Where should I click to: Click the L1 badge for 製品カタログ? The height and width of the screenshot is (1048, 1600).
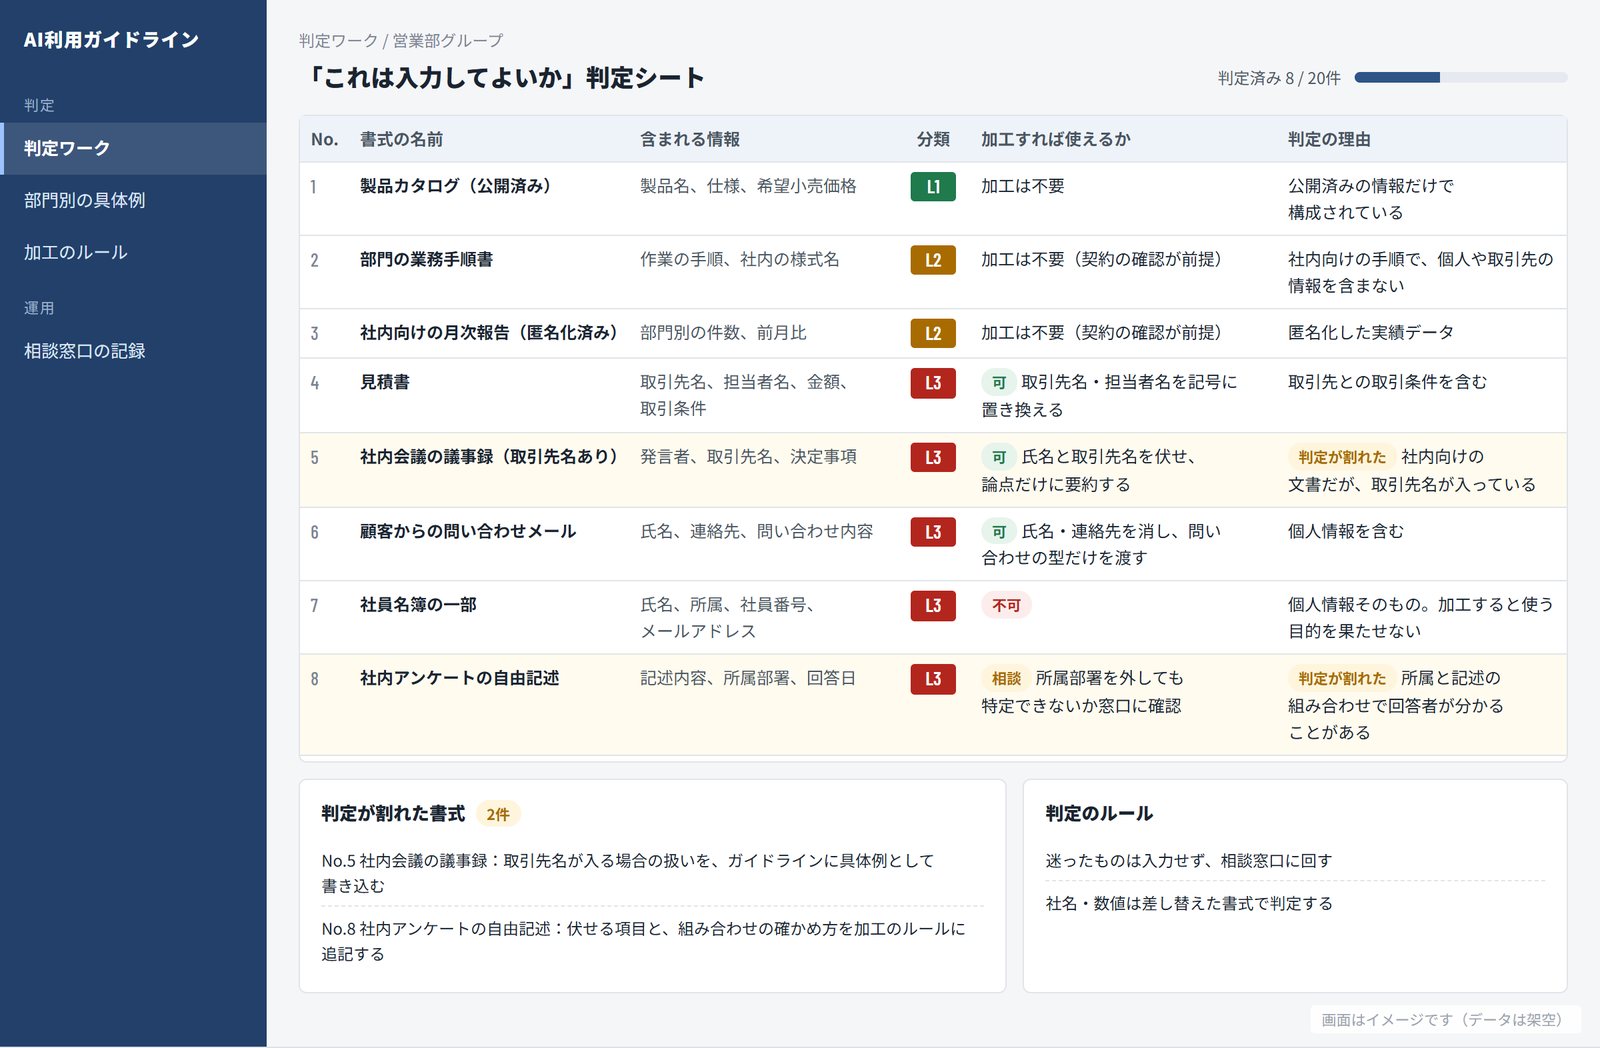coord(933,187)
